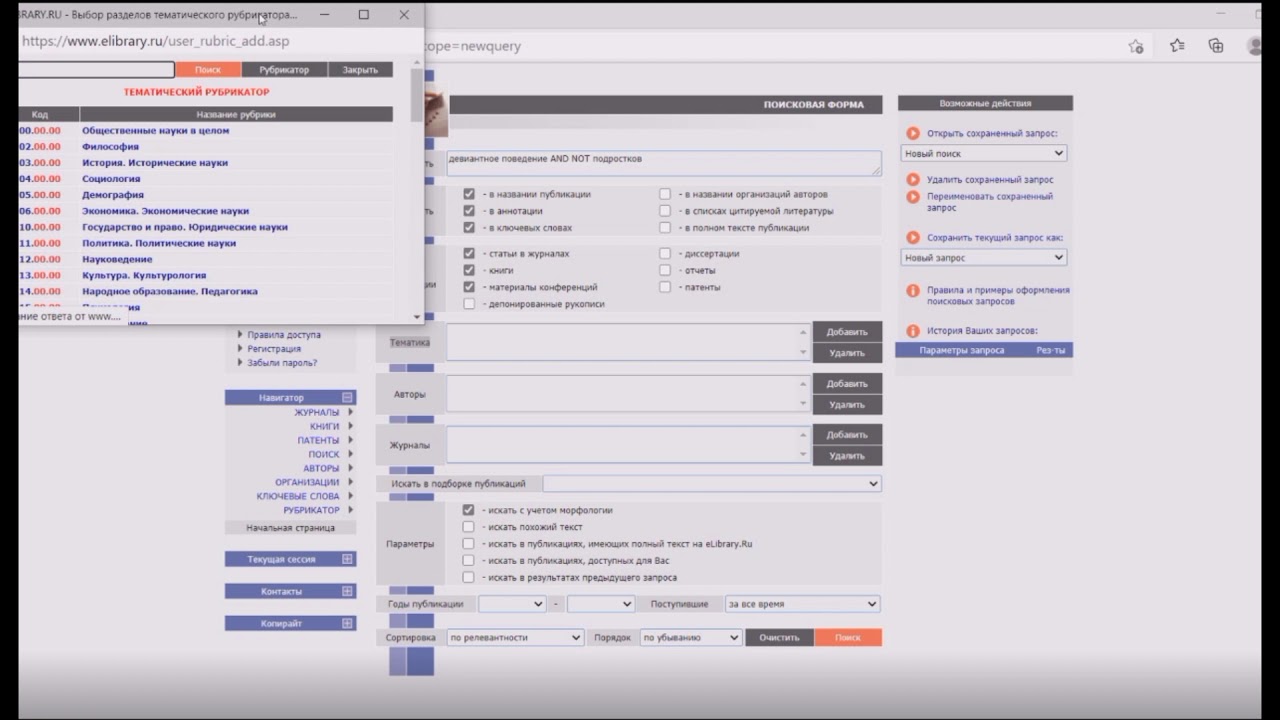Viewport: 1280px width, 720px height.
Task: Toggle 'искать с учетом морфологии' checkbox
Action: (x=469, y=510)
